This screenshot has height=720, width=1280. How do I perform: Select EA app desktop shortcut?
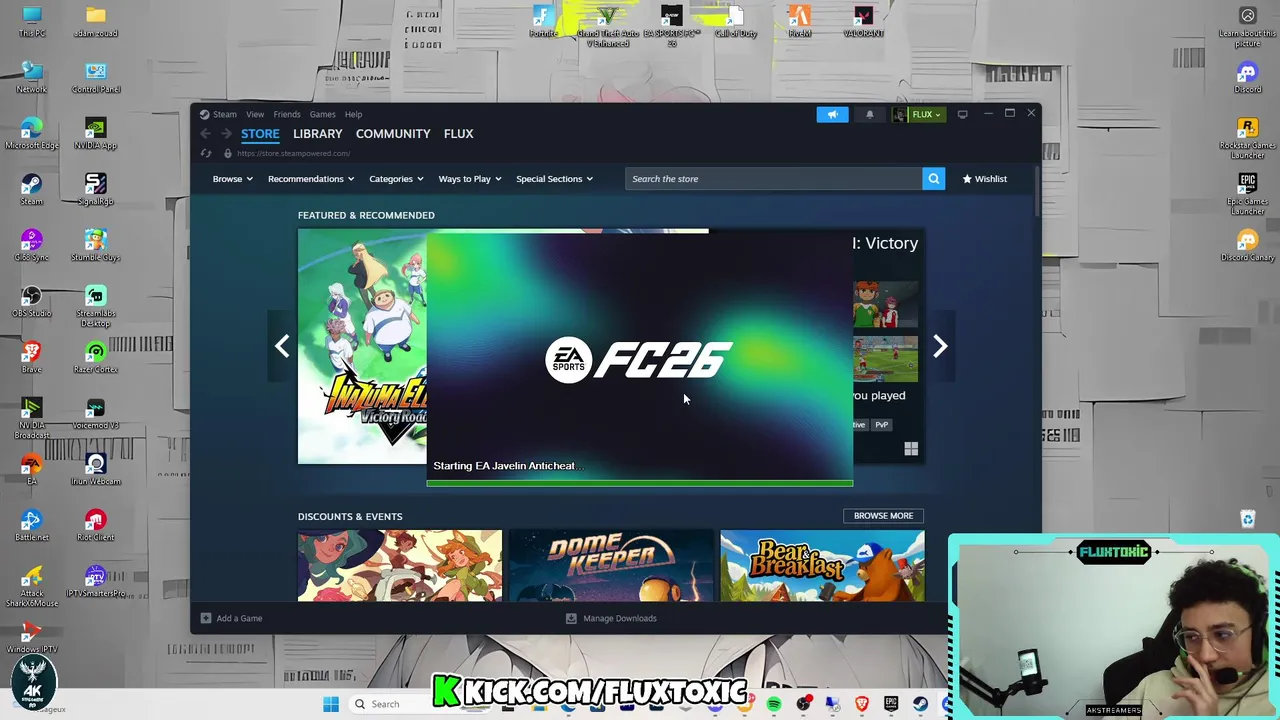coord(31,470)
